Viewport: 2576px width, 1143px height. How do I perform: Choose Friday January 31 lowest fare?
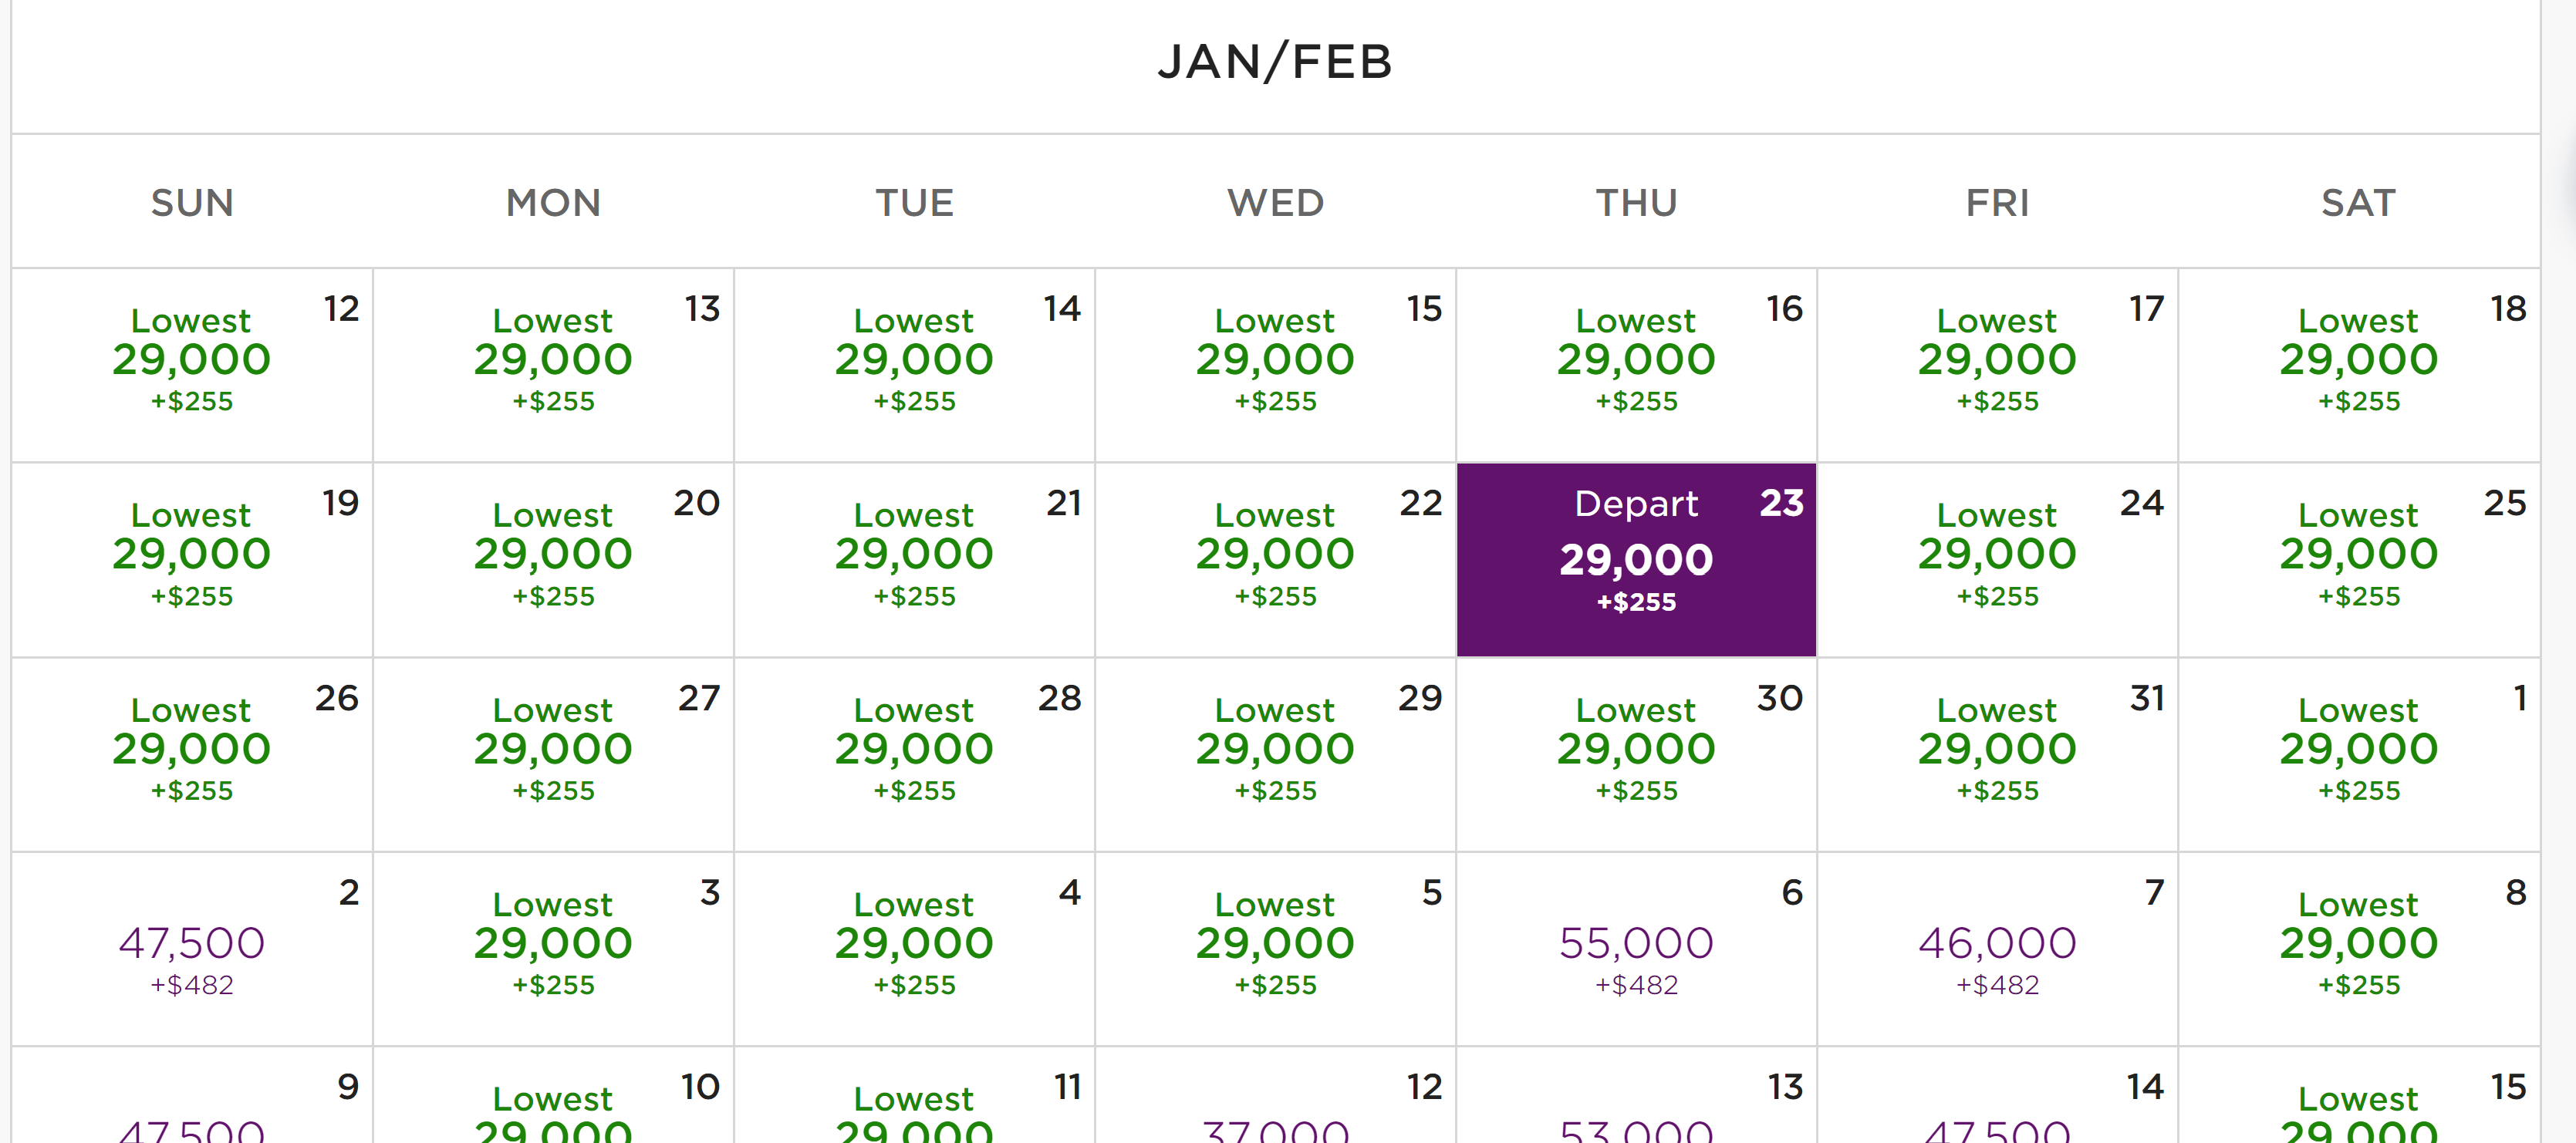[1997, 750]
